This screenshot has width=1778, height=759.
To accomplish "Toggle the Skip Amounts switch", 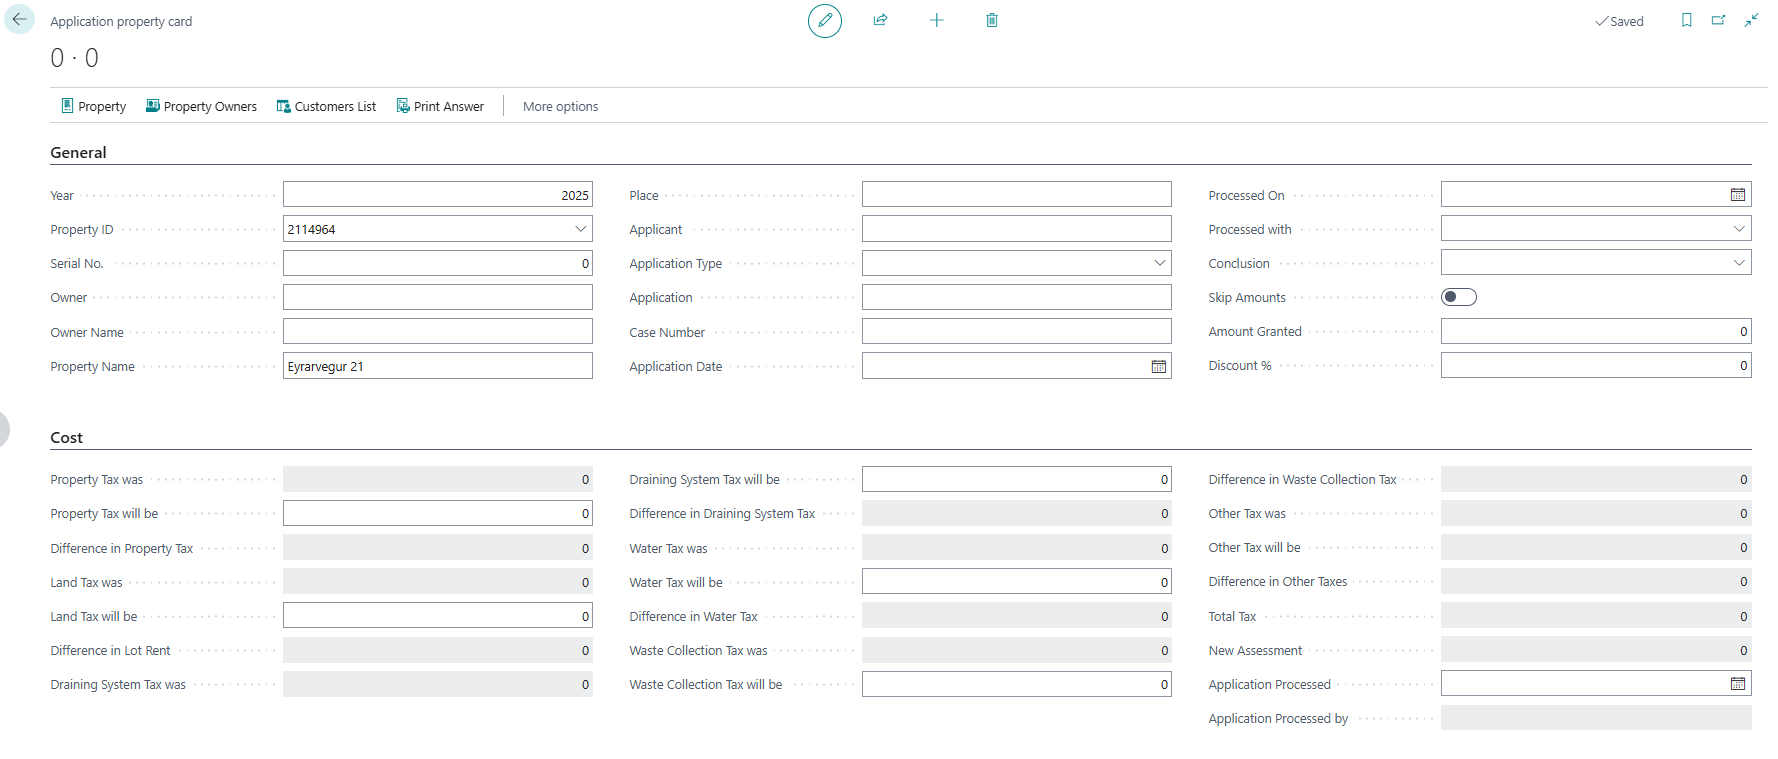I will [x=1459, y=297].
